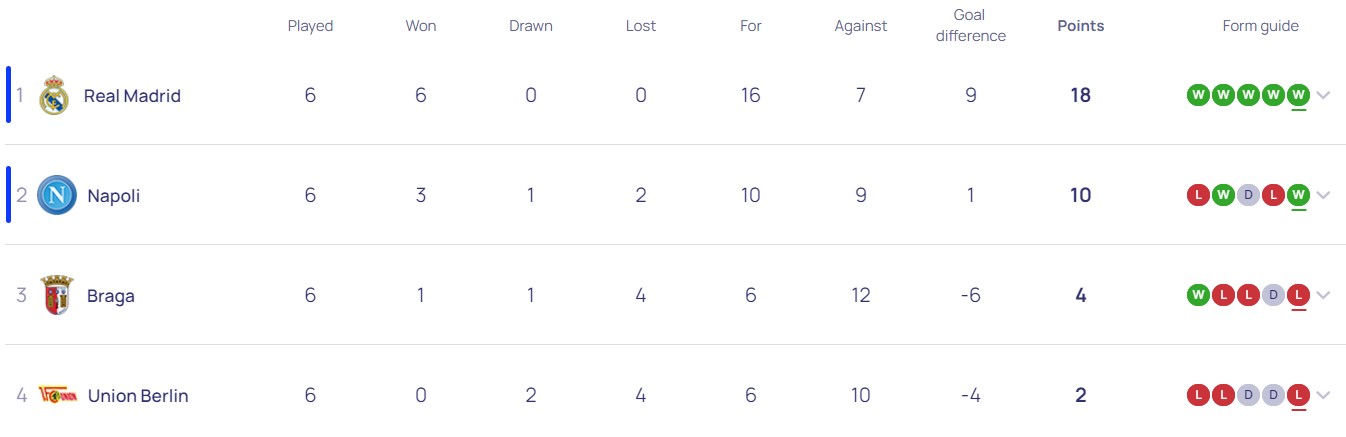Click the Played column header

310,27
